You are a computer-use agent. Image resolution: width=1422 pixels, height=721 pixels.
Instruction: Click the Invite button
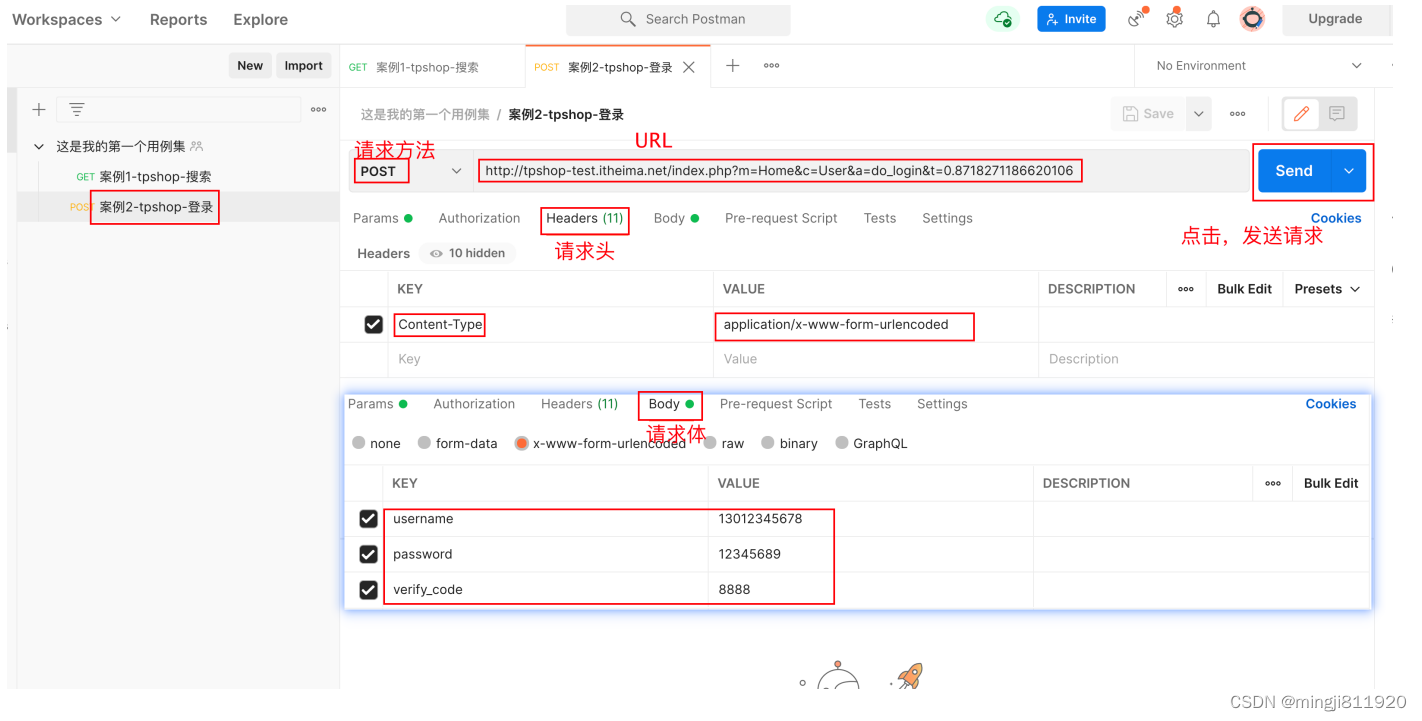pos(1071,19)
